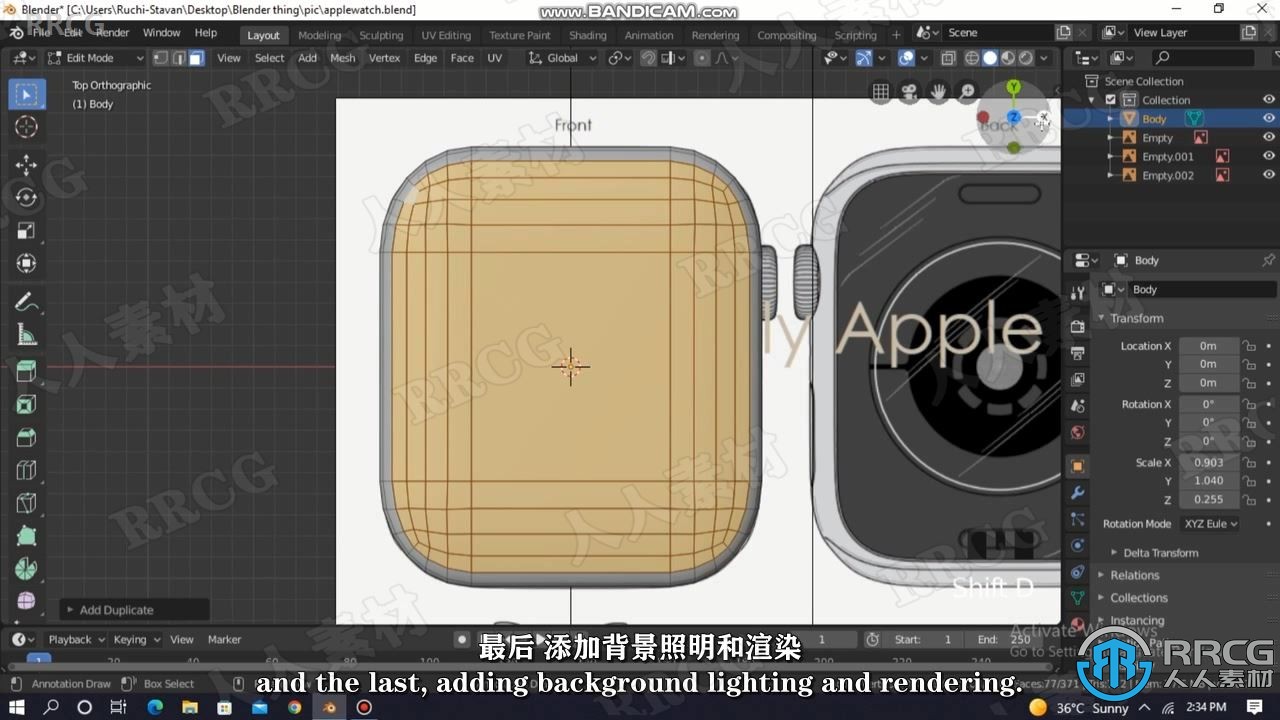The image size is (1280, 720).
Task: Switch to the Modeling workspace tab
Action: (319, 35)
